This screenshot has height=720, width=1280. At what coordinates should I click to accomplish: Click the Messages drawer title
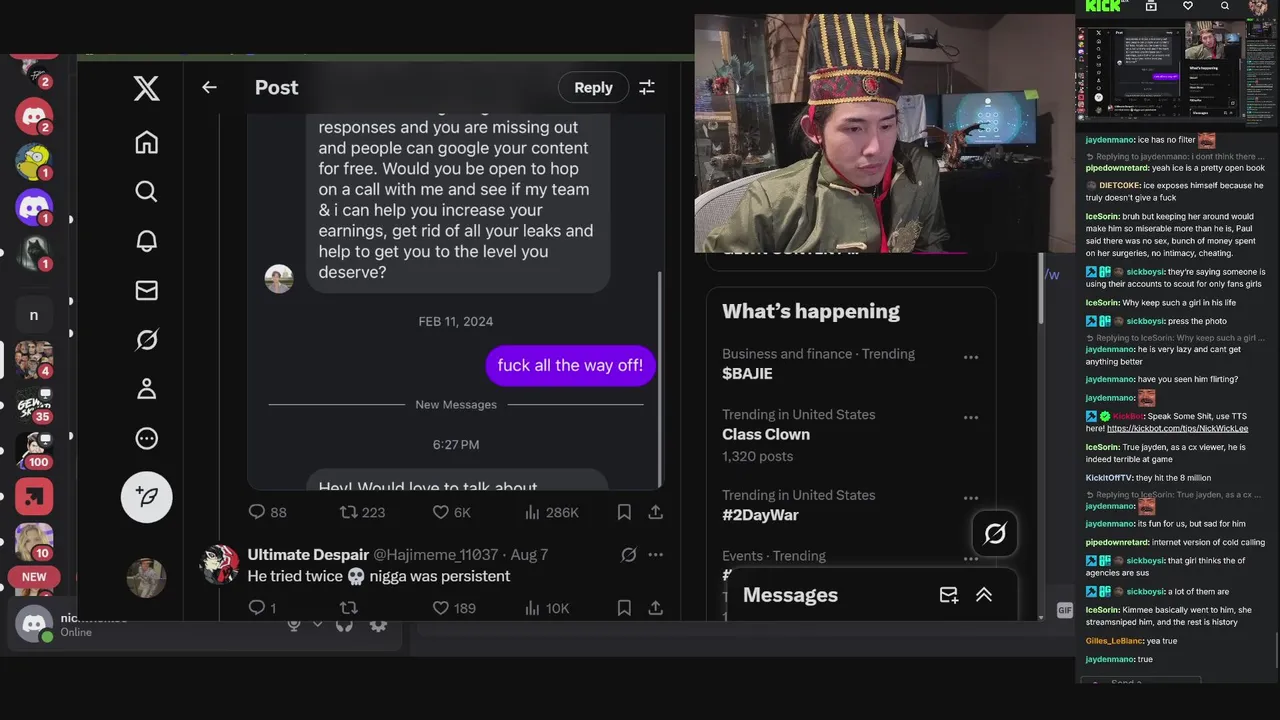[790, 595]
